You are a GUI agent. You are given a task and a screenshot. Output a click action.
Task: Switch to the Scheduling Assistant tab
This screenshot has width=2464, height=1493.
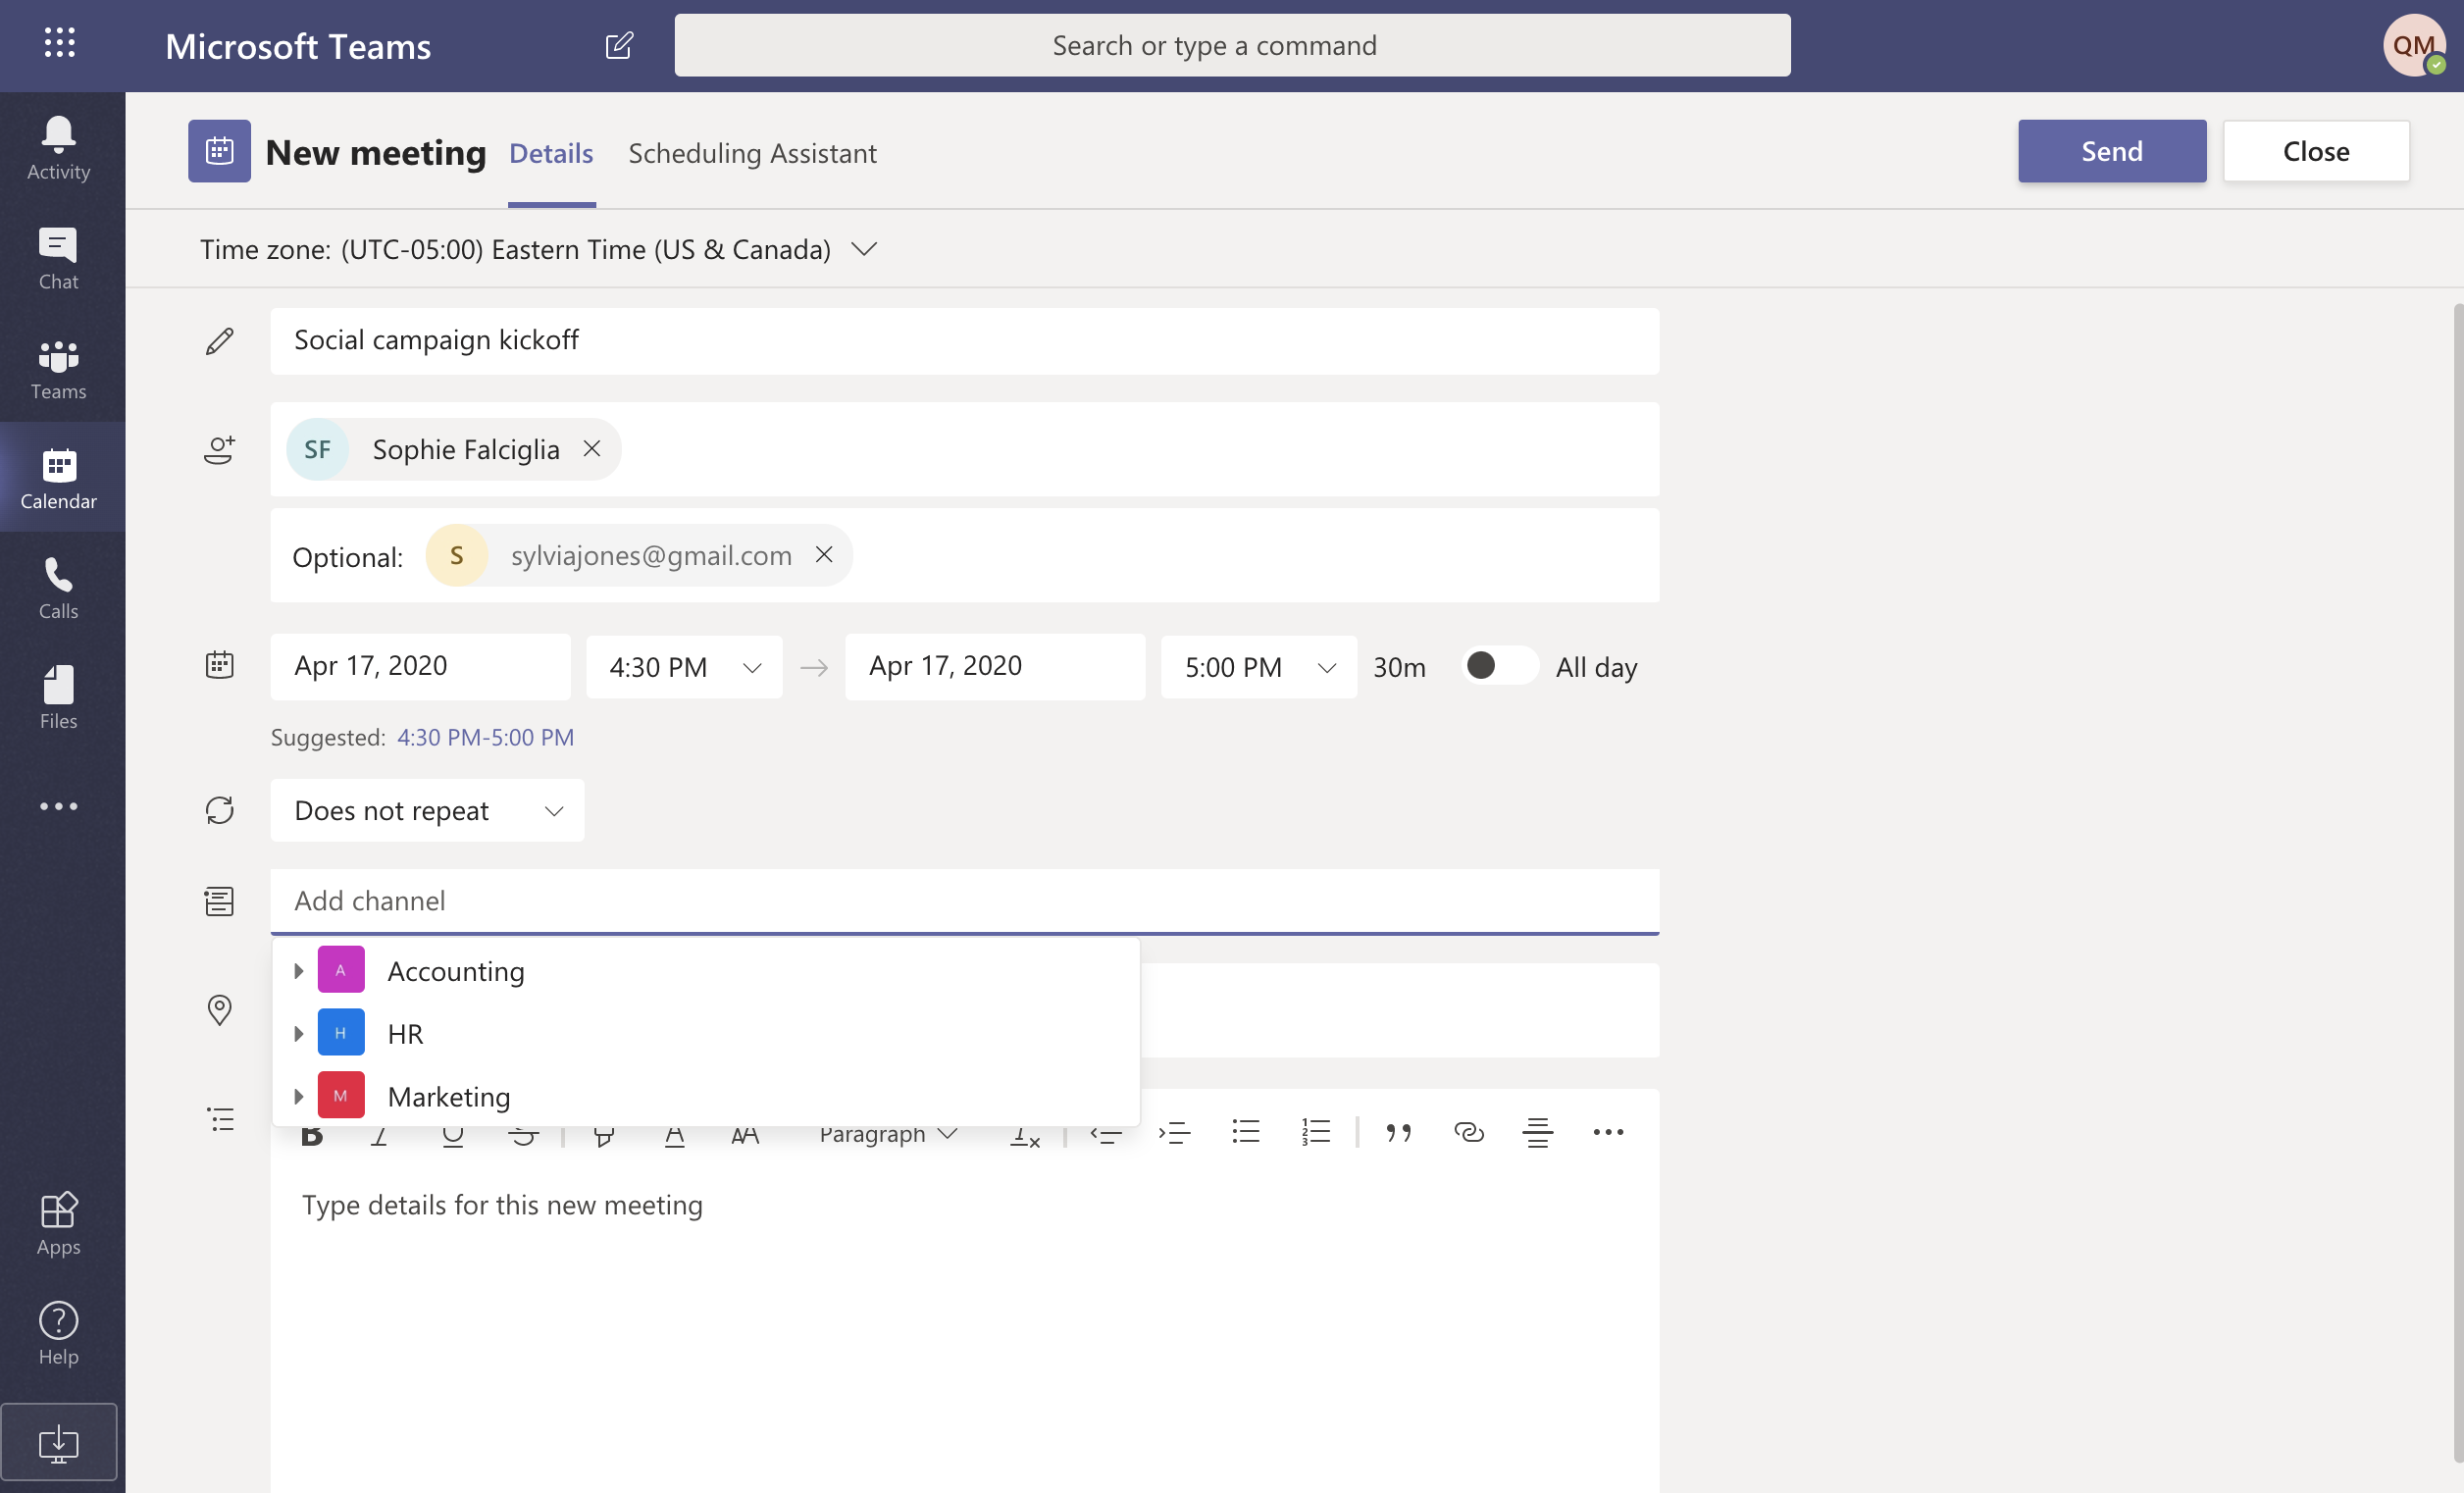coord(753,150)
